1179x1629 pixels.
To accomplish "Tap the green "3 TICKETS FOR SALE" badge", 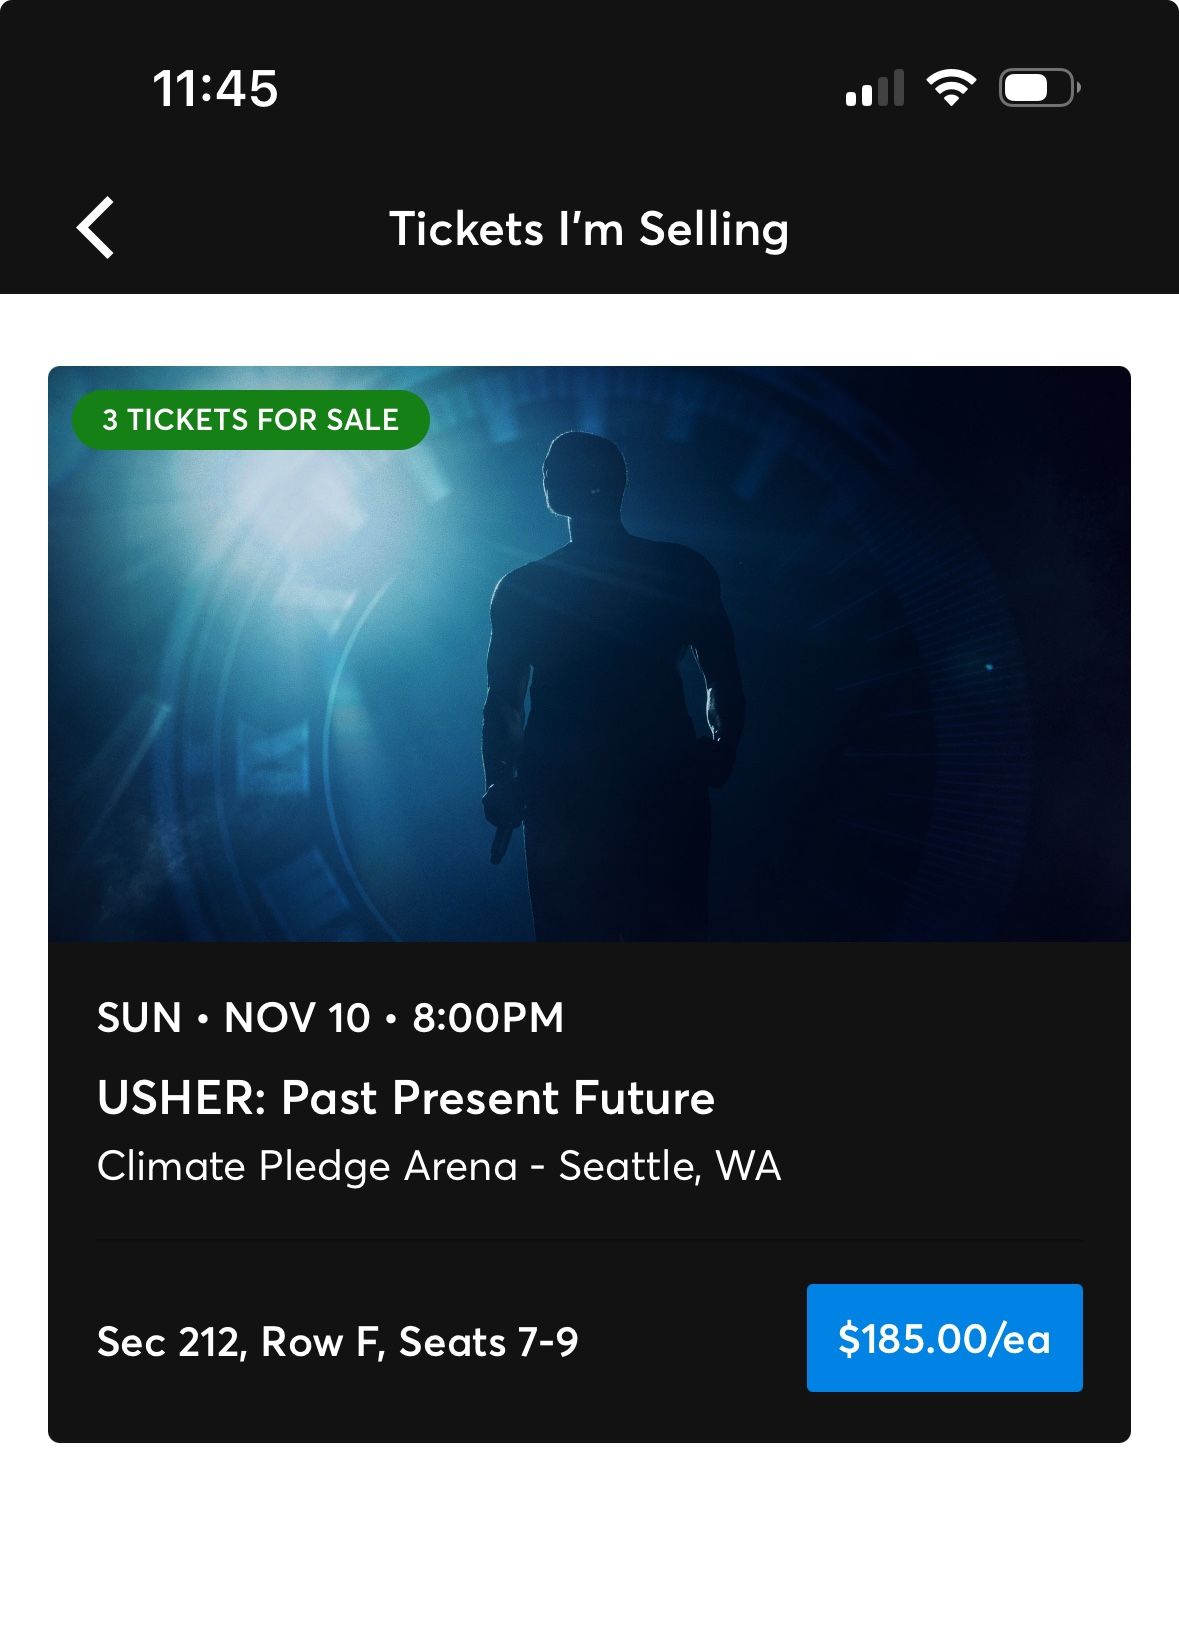I will [x=250, y=420].
